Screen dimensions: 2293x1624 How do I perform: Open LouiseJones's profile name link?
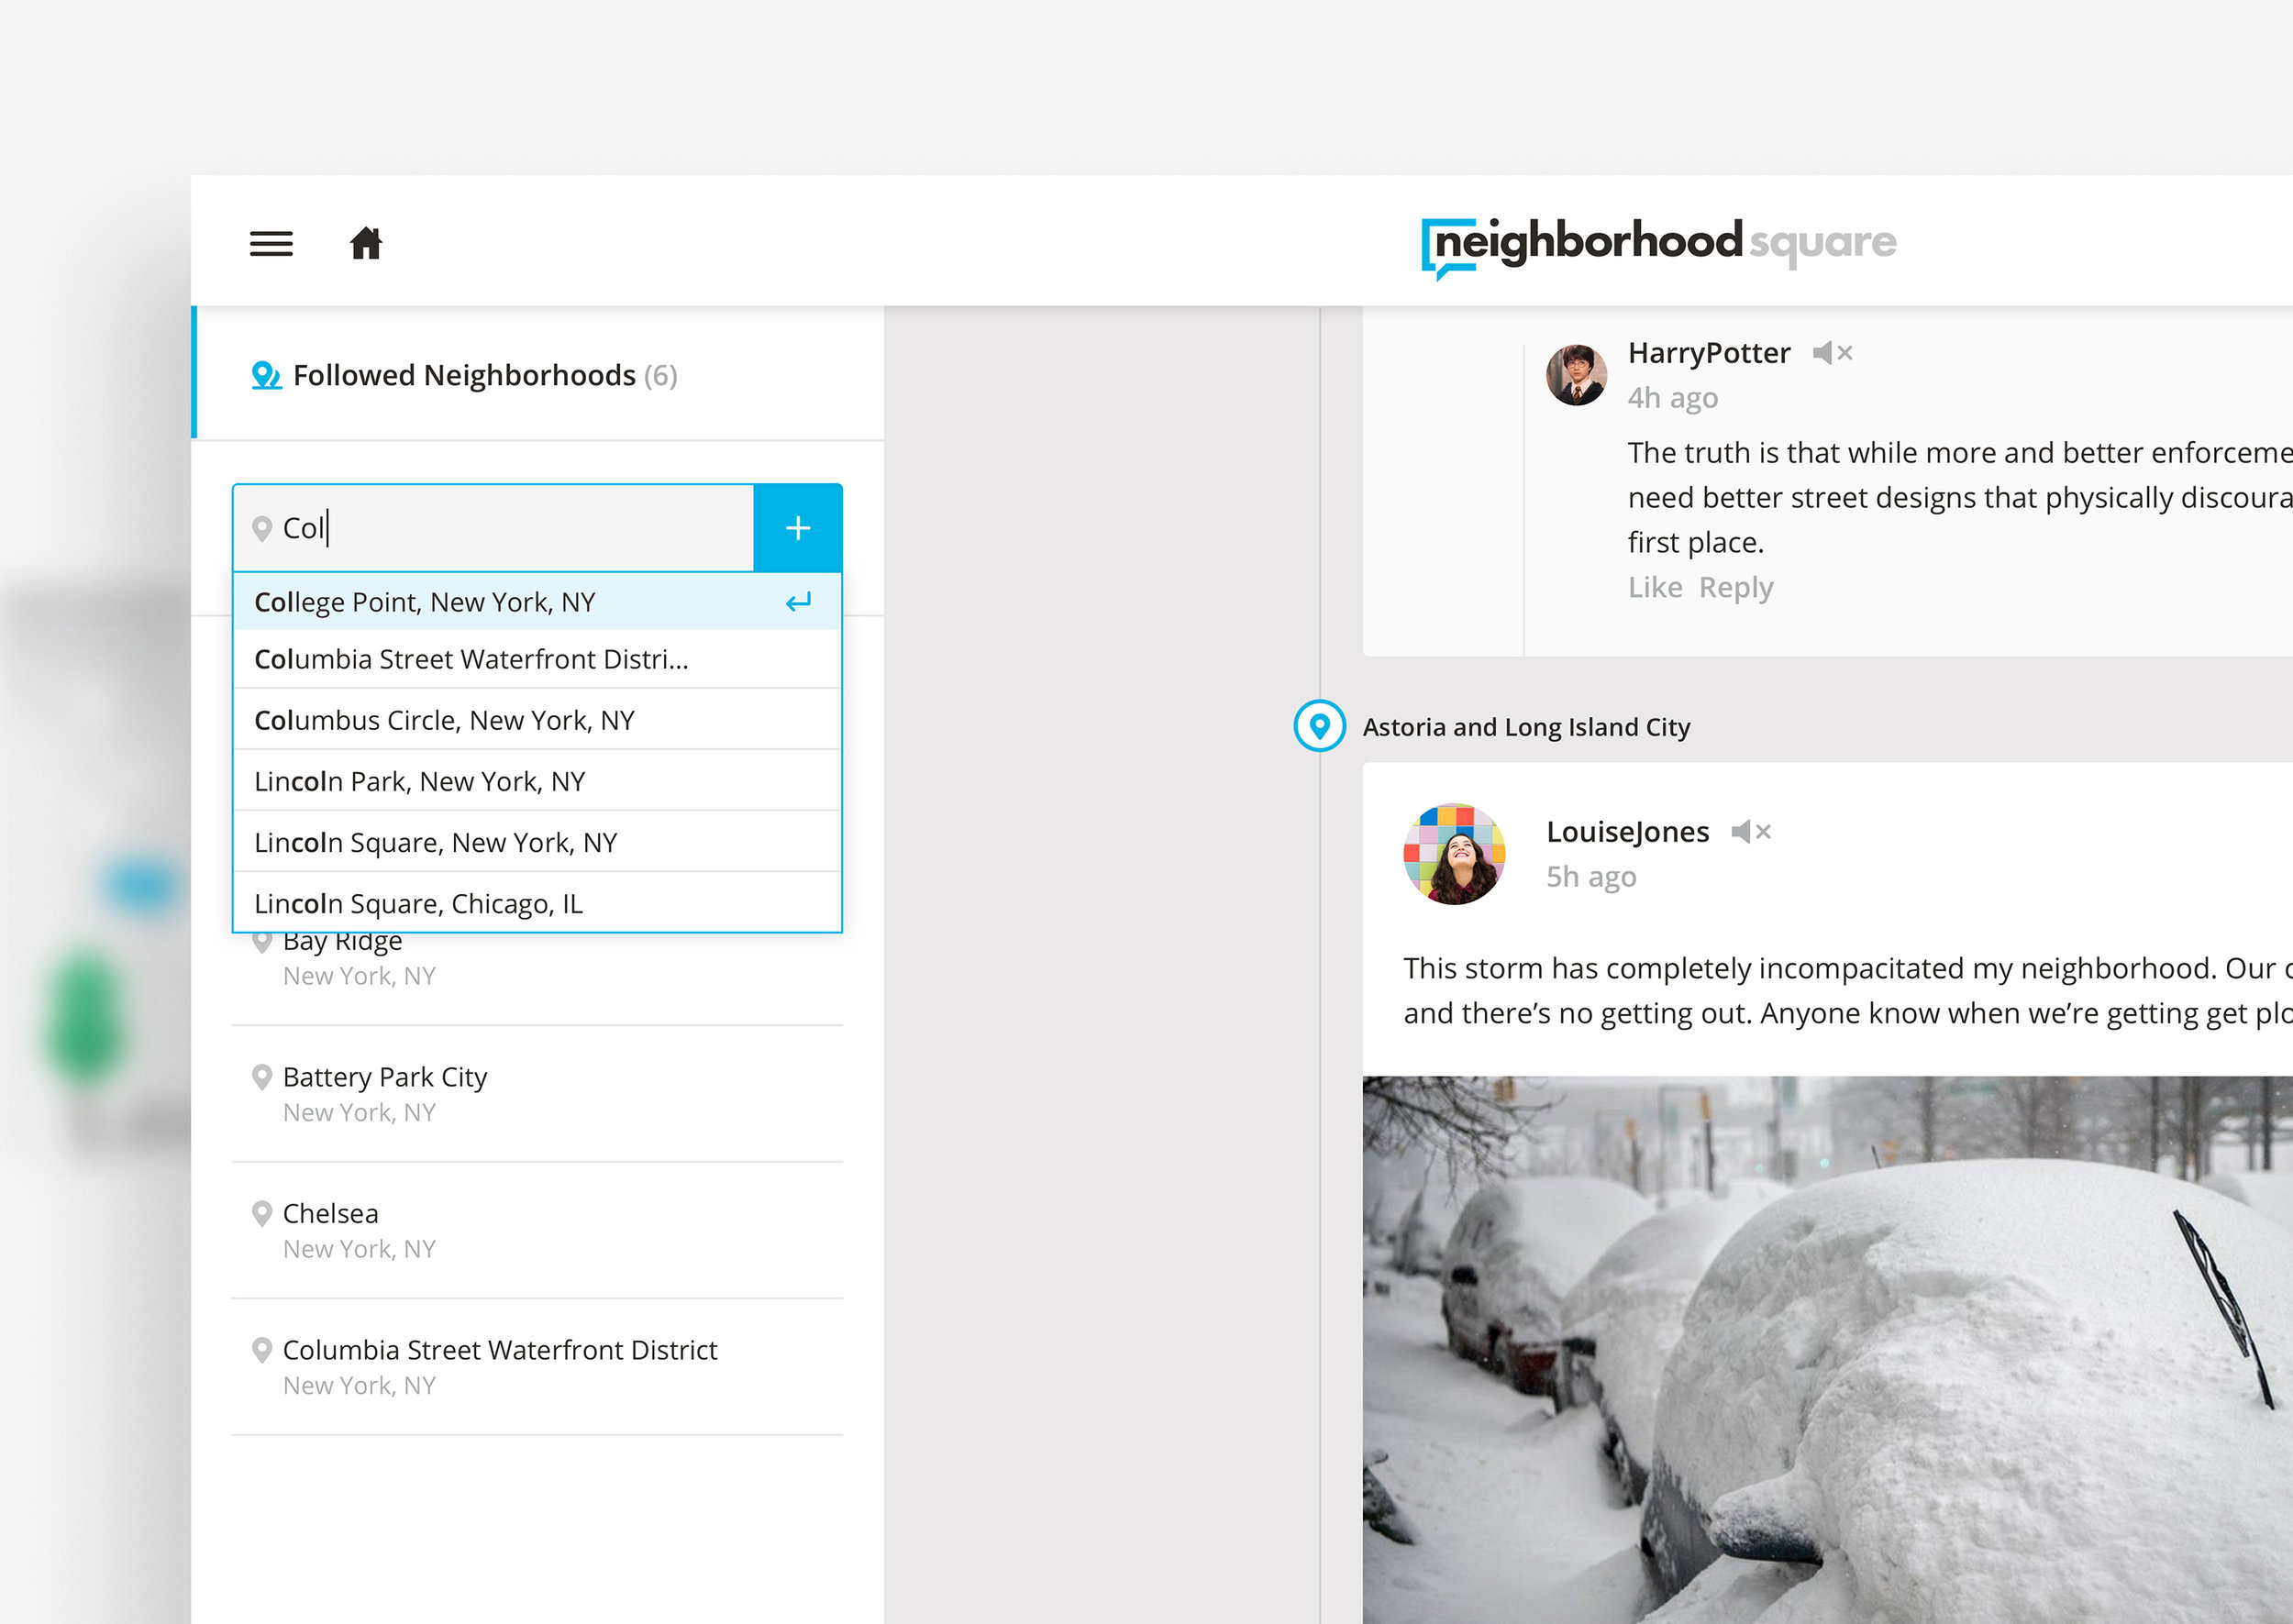1628,832
